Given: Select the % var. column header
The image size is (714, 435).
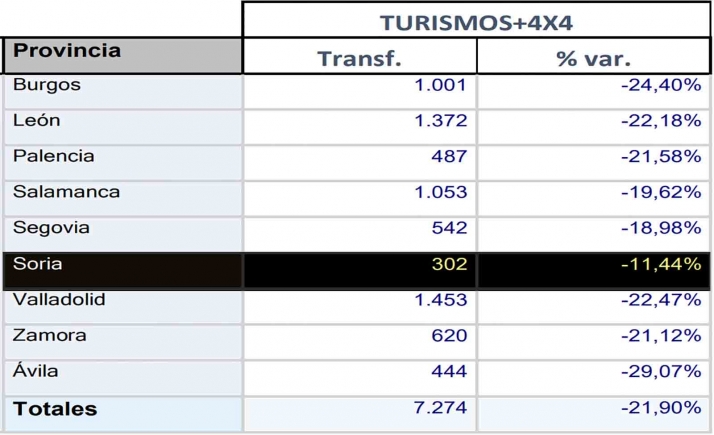Looking at the screenshot, I should 593,58.
